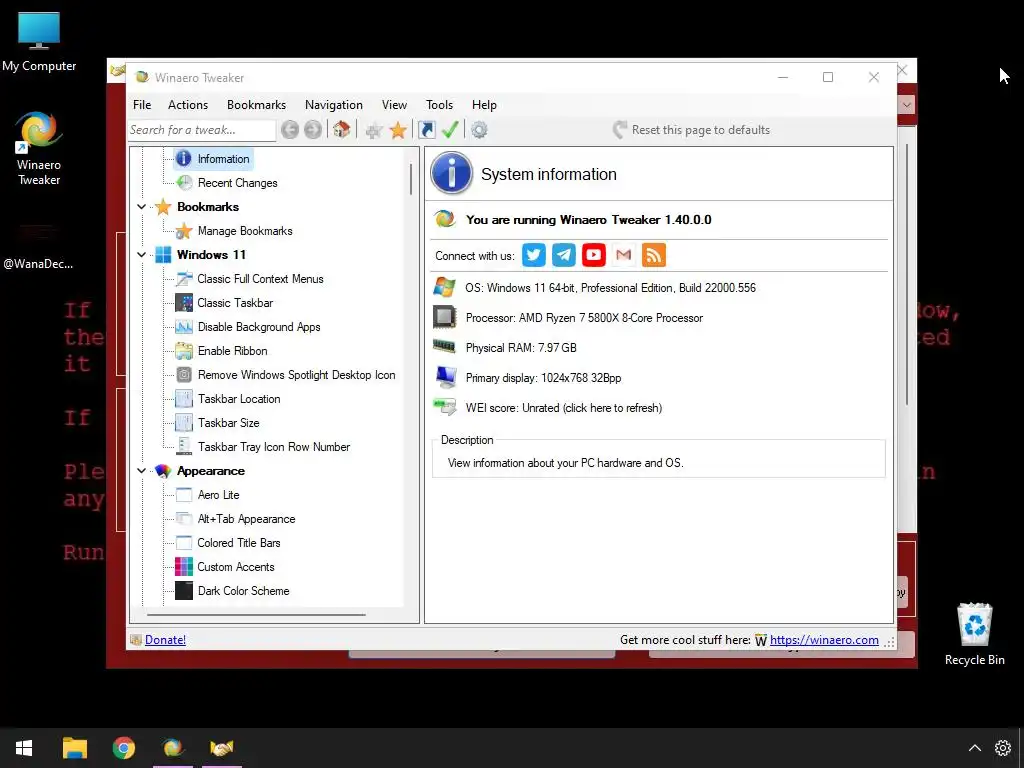Select Colored Title Bars tweak

[x=239, y=543]
